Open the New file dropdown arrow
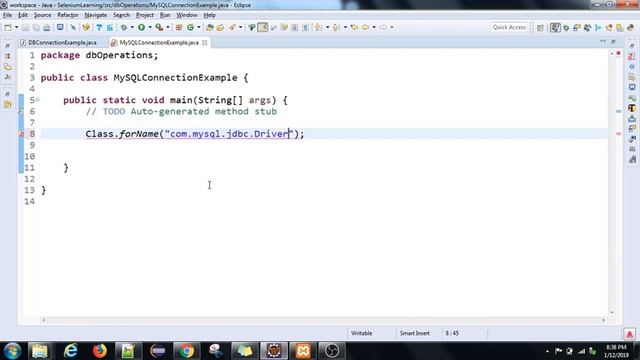The height and width of the screenshot is (360, 640). 16,27
